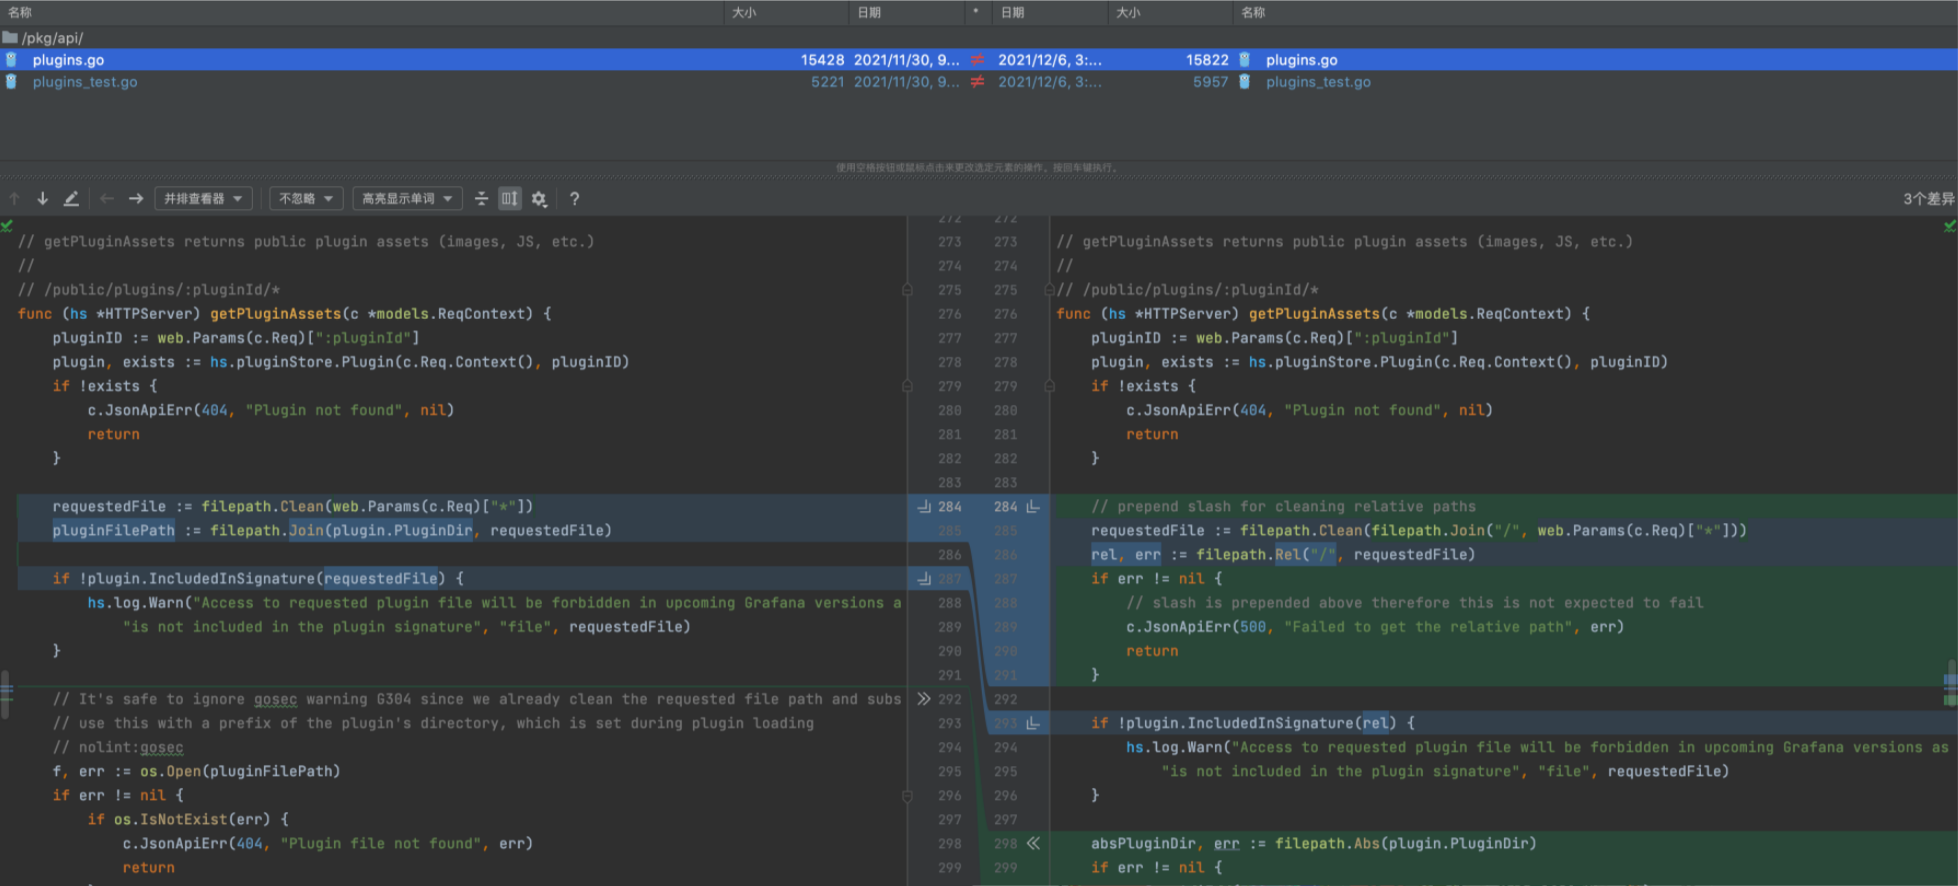This screenshot has height=886, width=1958.
Task: Select plugins.go on the right side
Action: click(x=1301, y=60)
